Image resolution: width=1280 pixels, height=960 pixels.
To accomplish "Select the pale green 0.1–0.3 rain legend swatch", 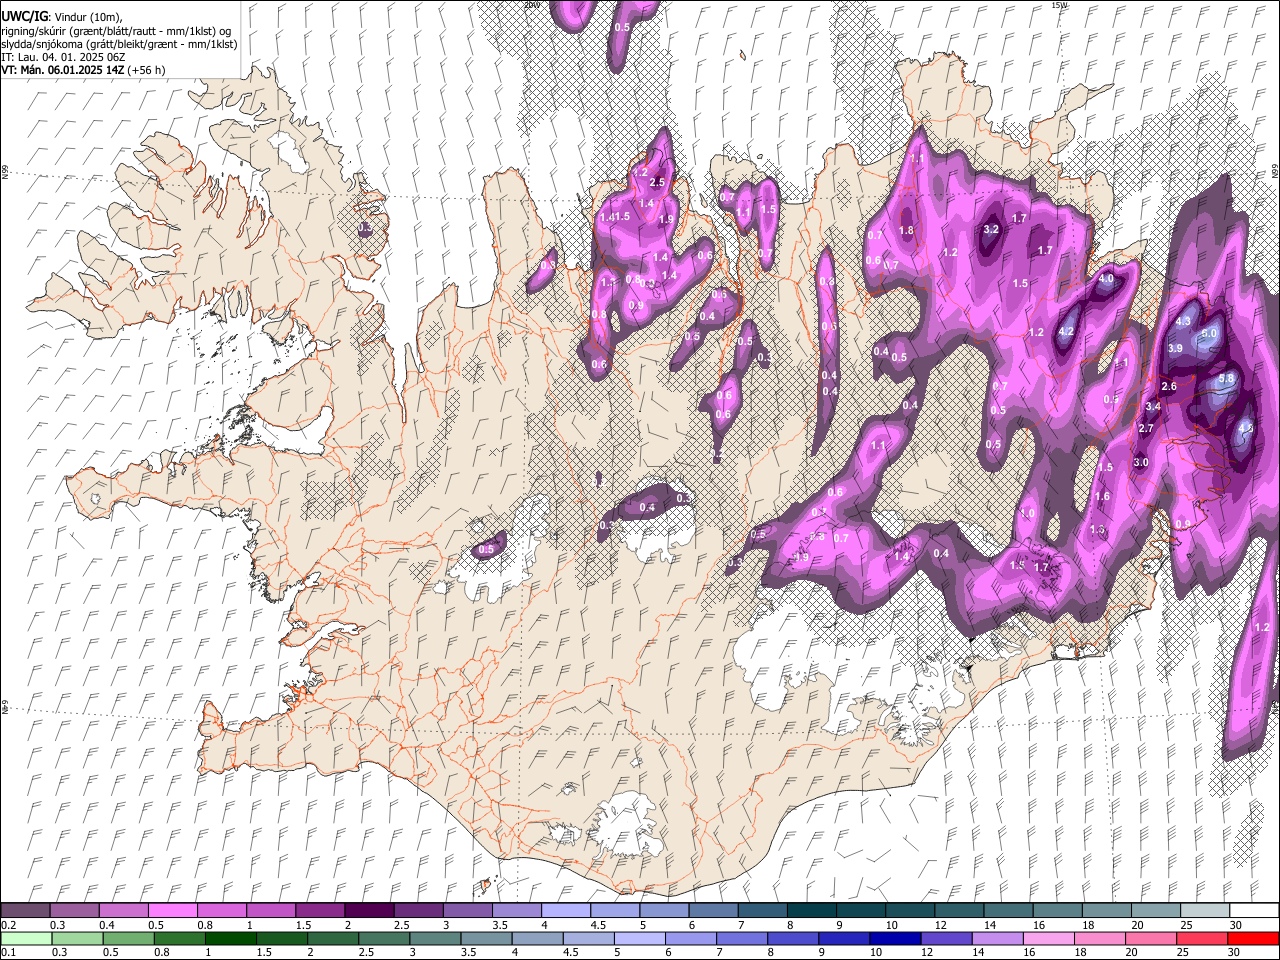I will tap(26, 938).
